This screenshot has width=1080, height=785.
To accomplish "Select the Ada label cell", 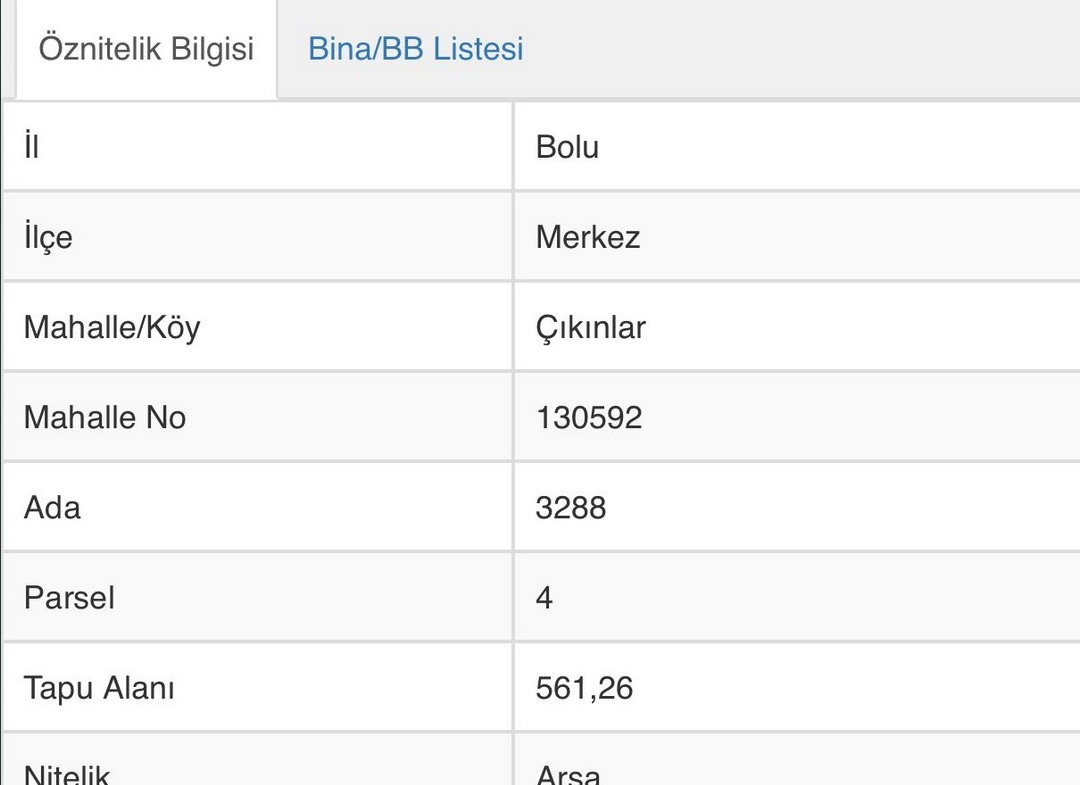I will pos(258,507).
